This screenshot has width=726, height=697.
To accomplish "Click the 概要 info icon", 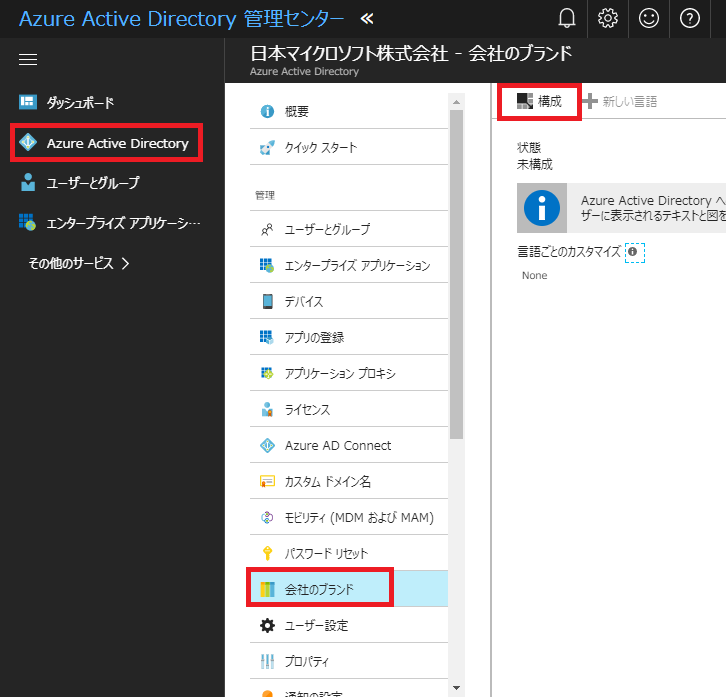I will (x=267, y=111).
